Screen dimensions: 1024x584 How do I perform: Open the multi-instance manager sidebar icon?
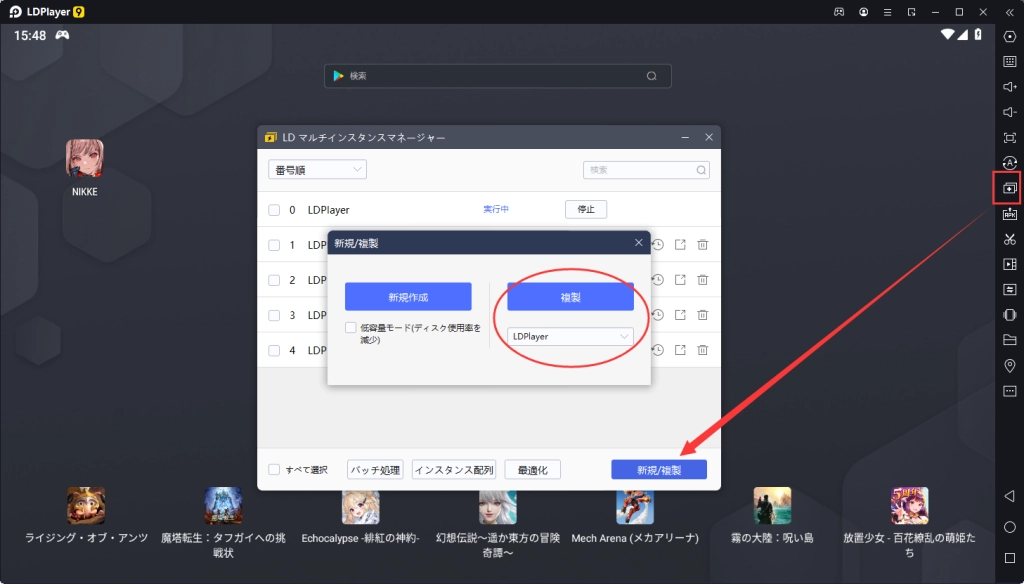pyautogui.click(x=1010, y=188)
